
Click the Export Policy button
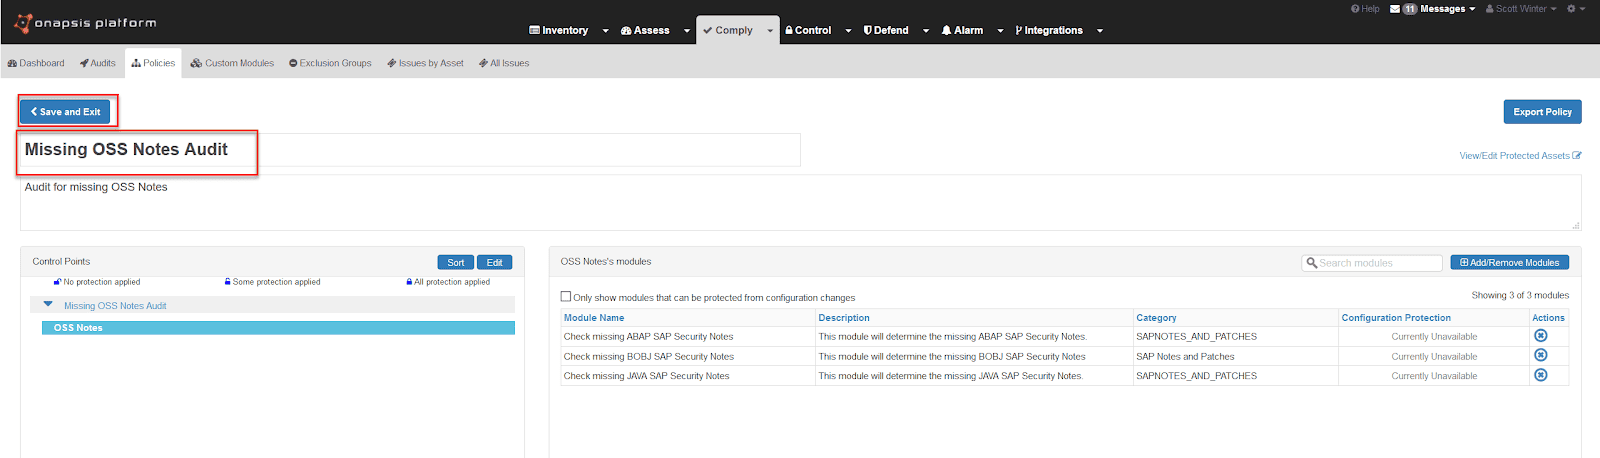tap(1541, 112)
